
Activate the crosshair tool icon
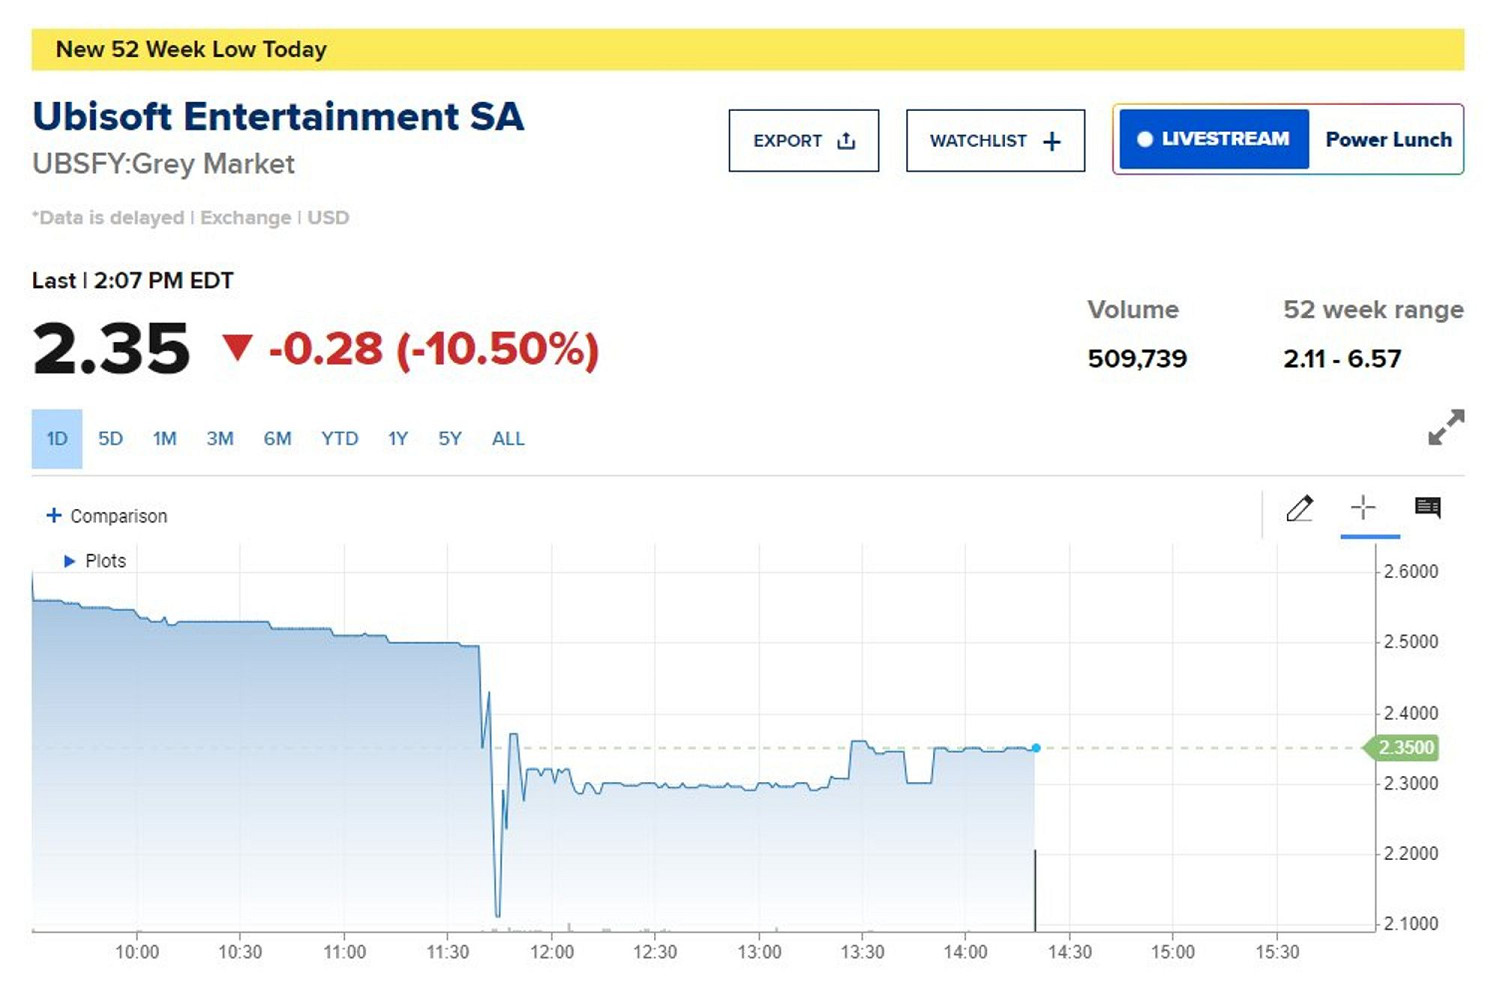click(1363, 508)
